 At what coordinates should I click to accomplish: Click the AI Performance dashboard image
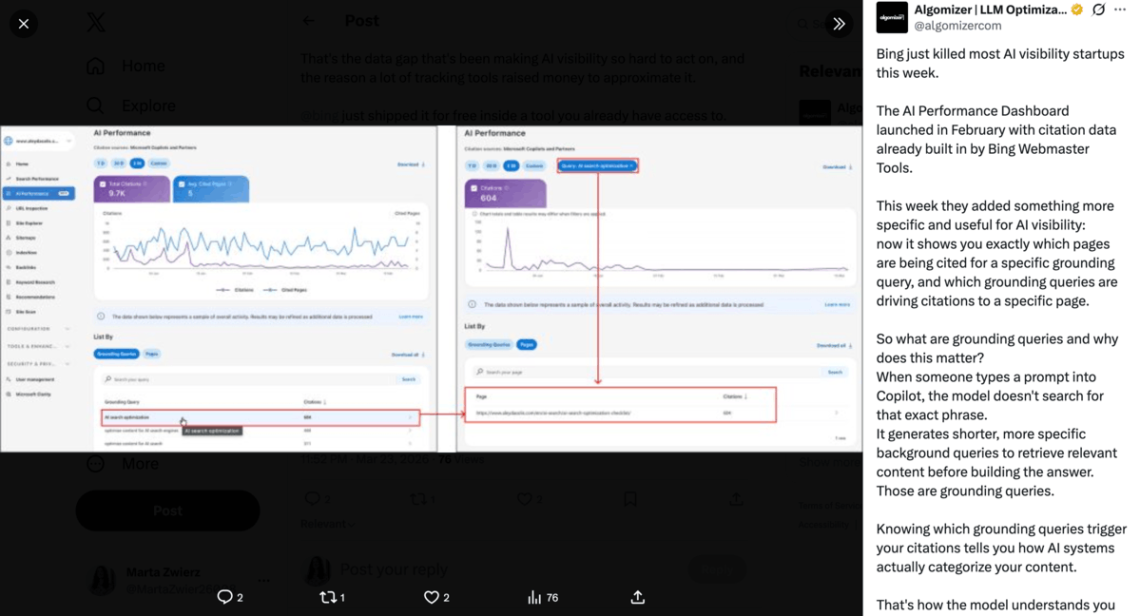431,289
